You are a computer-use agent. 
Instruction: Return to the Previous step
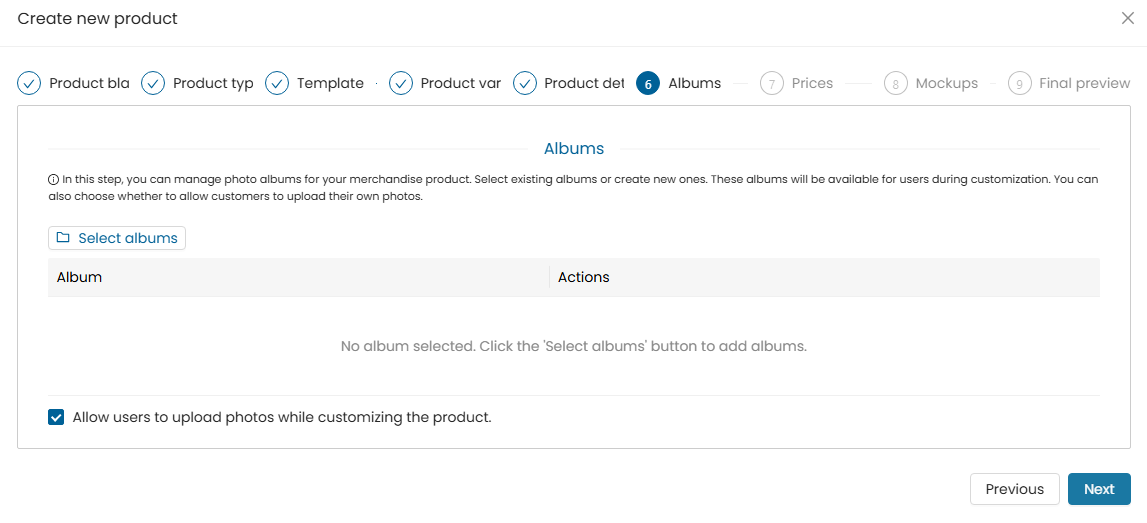click(1015, 489)
